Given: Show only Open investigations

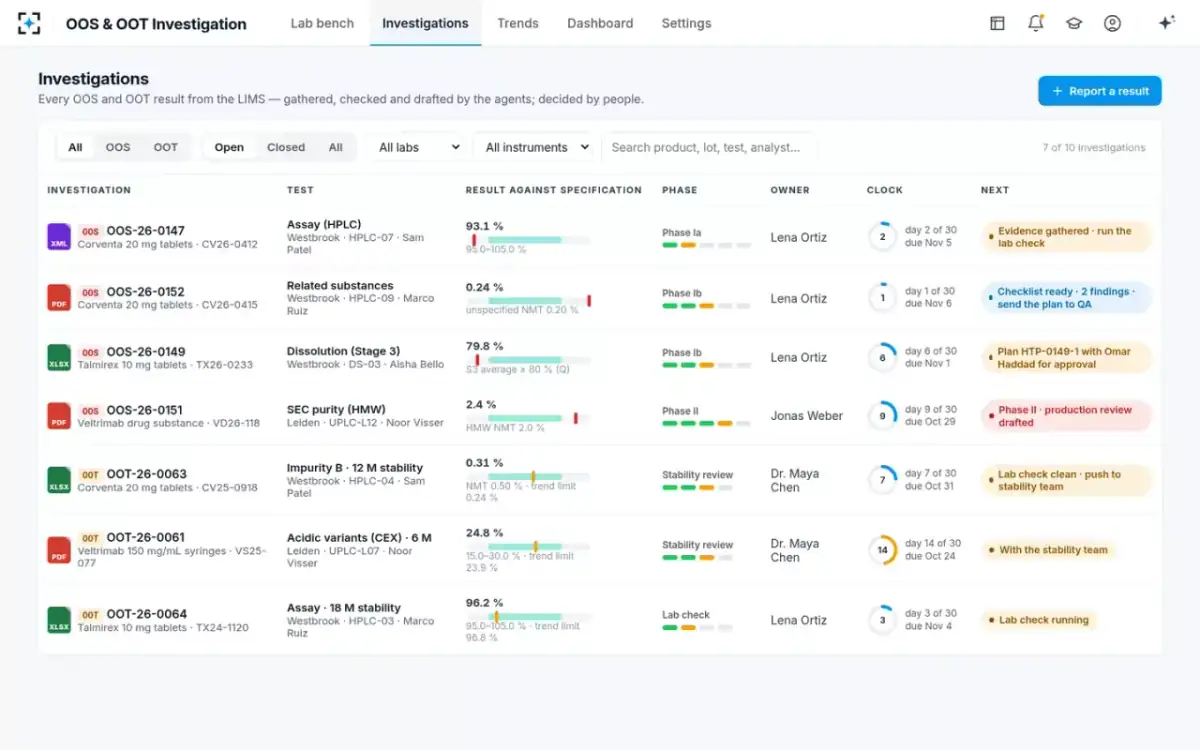Looking at the screenshot, I should (229, 147).
